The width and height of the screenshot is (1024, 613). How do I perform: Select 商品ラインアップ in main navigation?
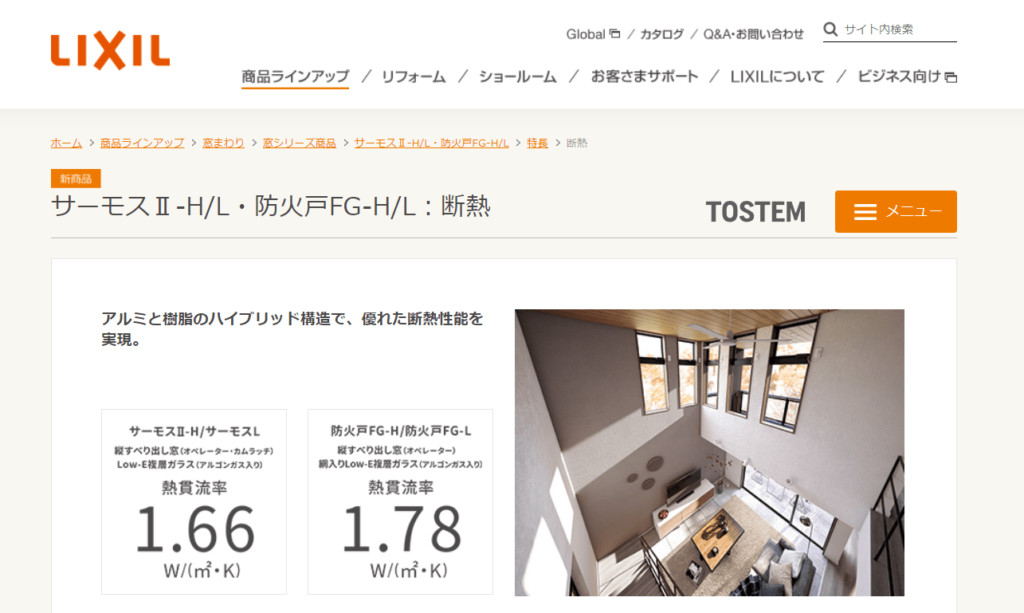click(295, 77)
